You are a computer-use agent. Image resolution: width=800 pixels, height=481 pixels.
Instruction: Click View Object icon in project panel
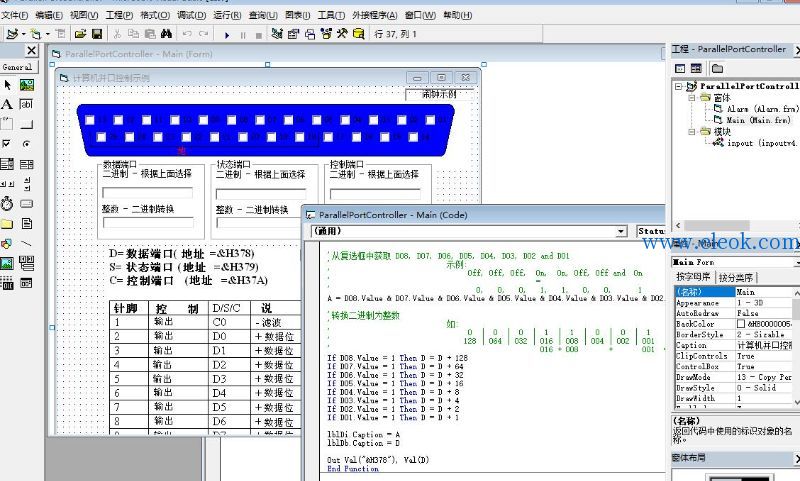[696, 68]
